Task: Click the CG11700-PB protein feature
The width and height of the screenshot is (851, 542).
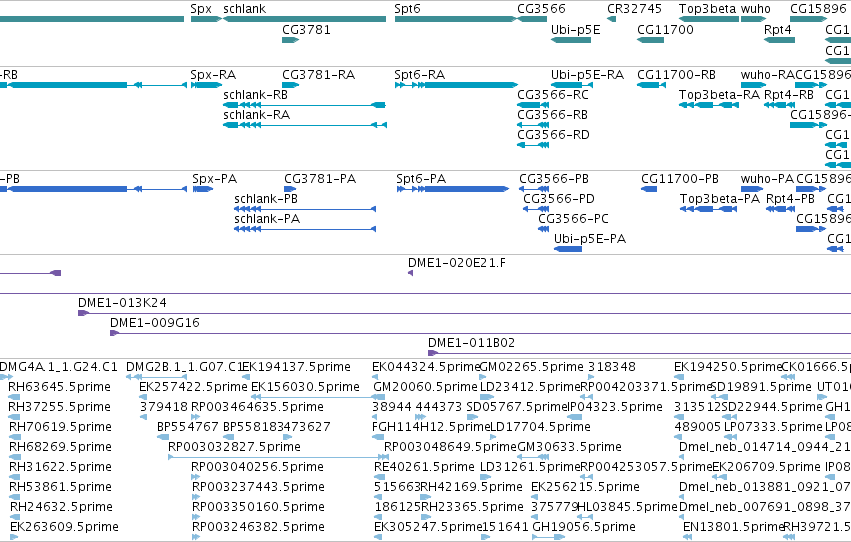Action: (649, 189)
